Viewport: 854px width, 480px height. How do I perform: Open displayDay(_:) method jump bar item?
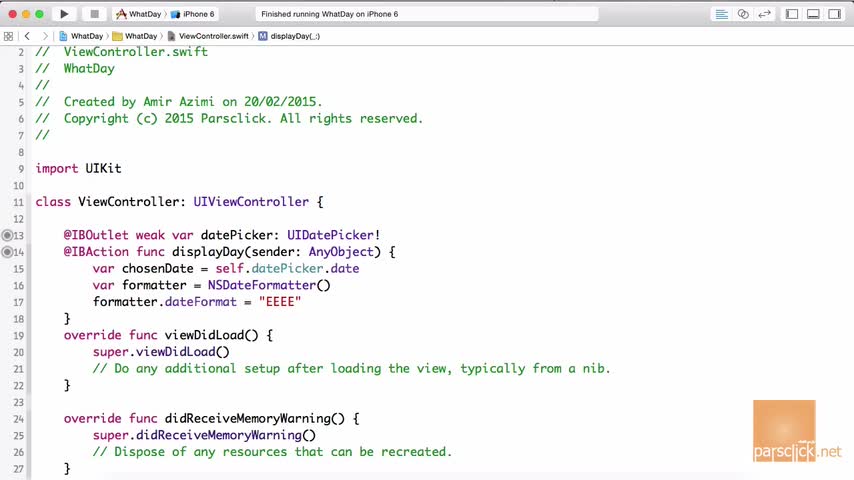pos(289,37)
